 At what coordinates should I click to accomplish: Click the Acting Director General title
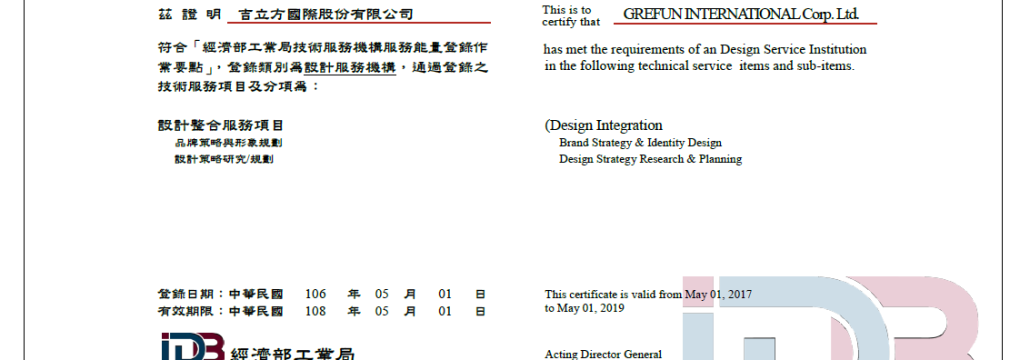coord(603,354)
